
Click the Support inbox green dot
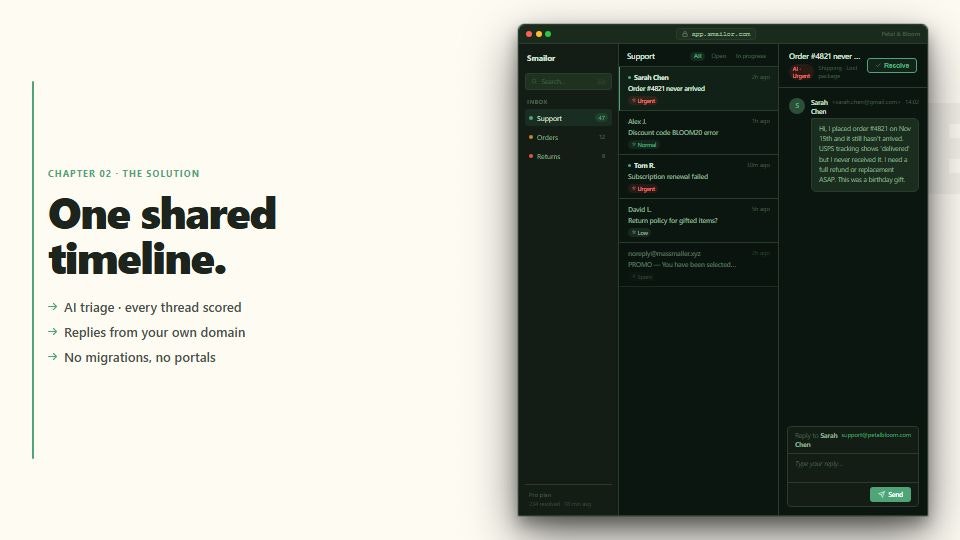point(531,118)
